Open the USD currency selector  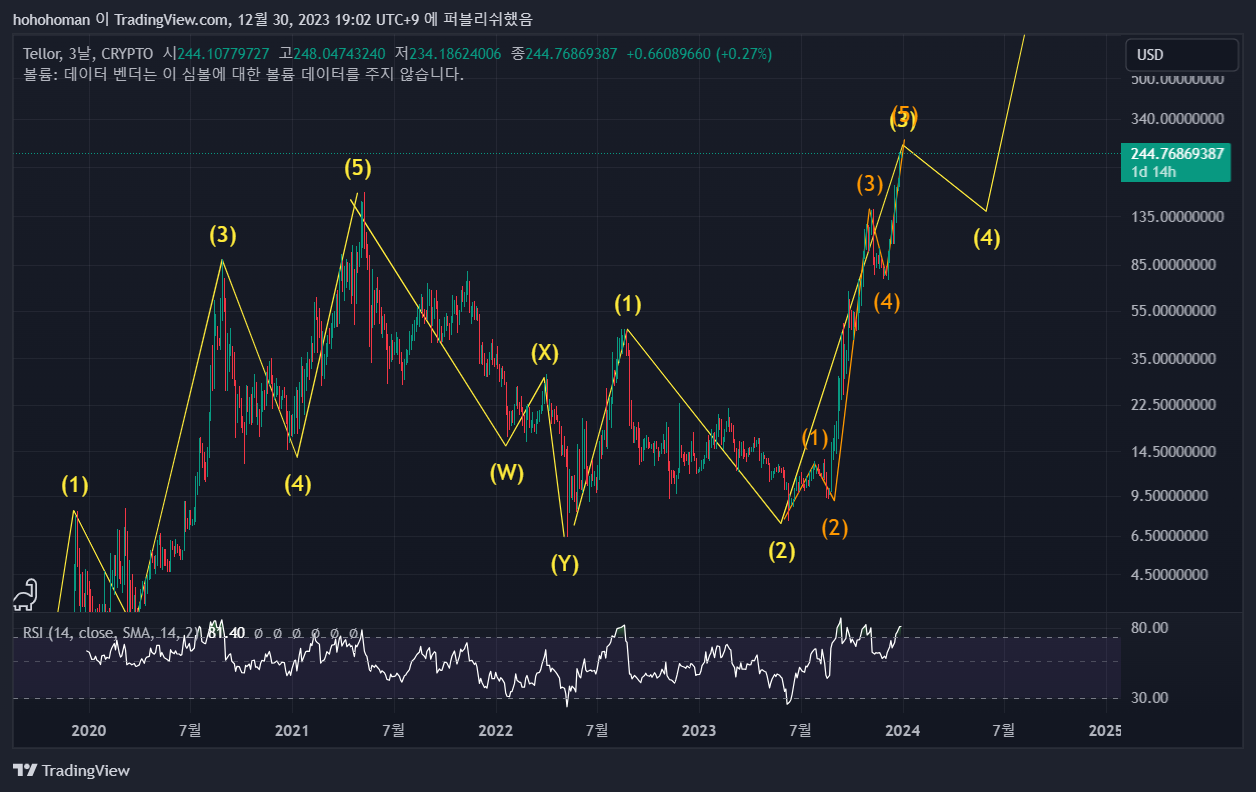tap(1181, 55)
